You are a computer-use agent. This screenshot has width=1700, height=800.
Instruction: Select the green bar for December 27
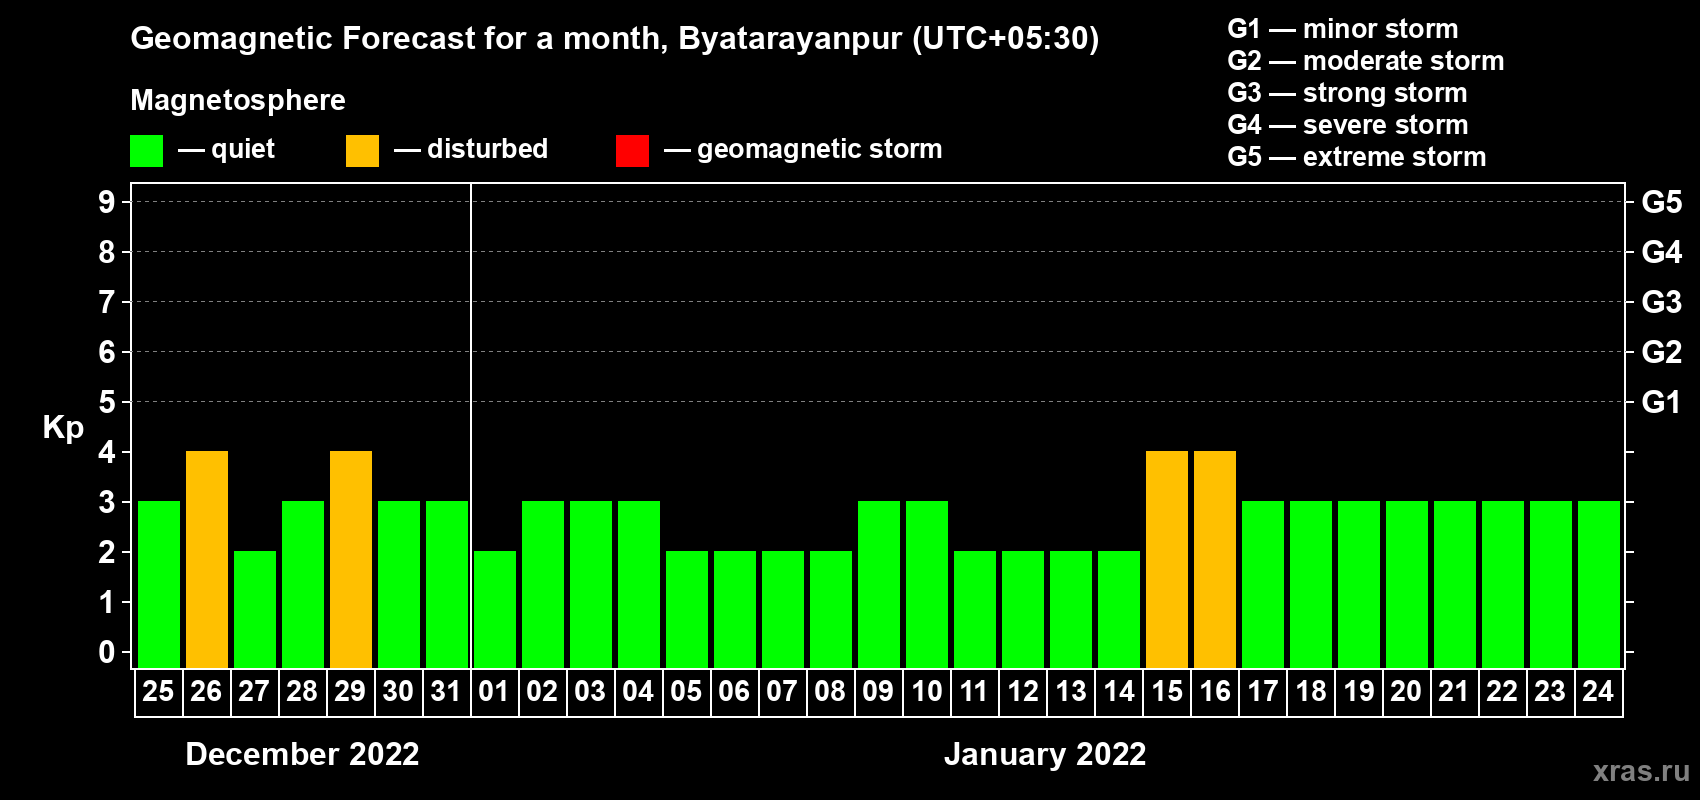click(x=255, y=610)
